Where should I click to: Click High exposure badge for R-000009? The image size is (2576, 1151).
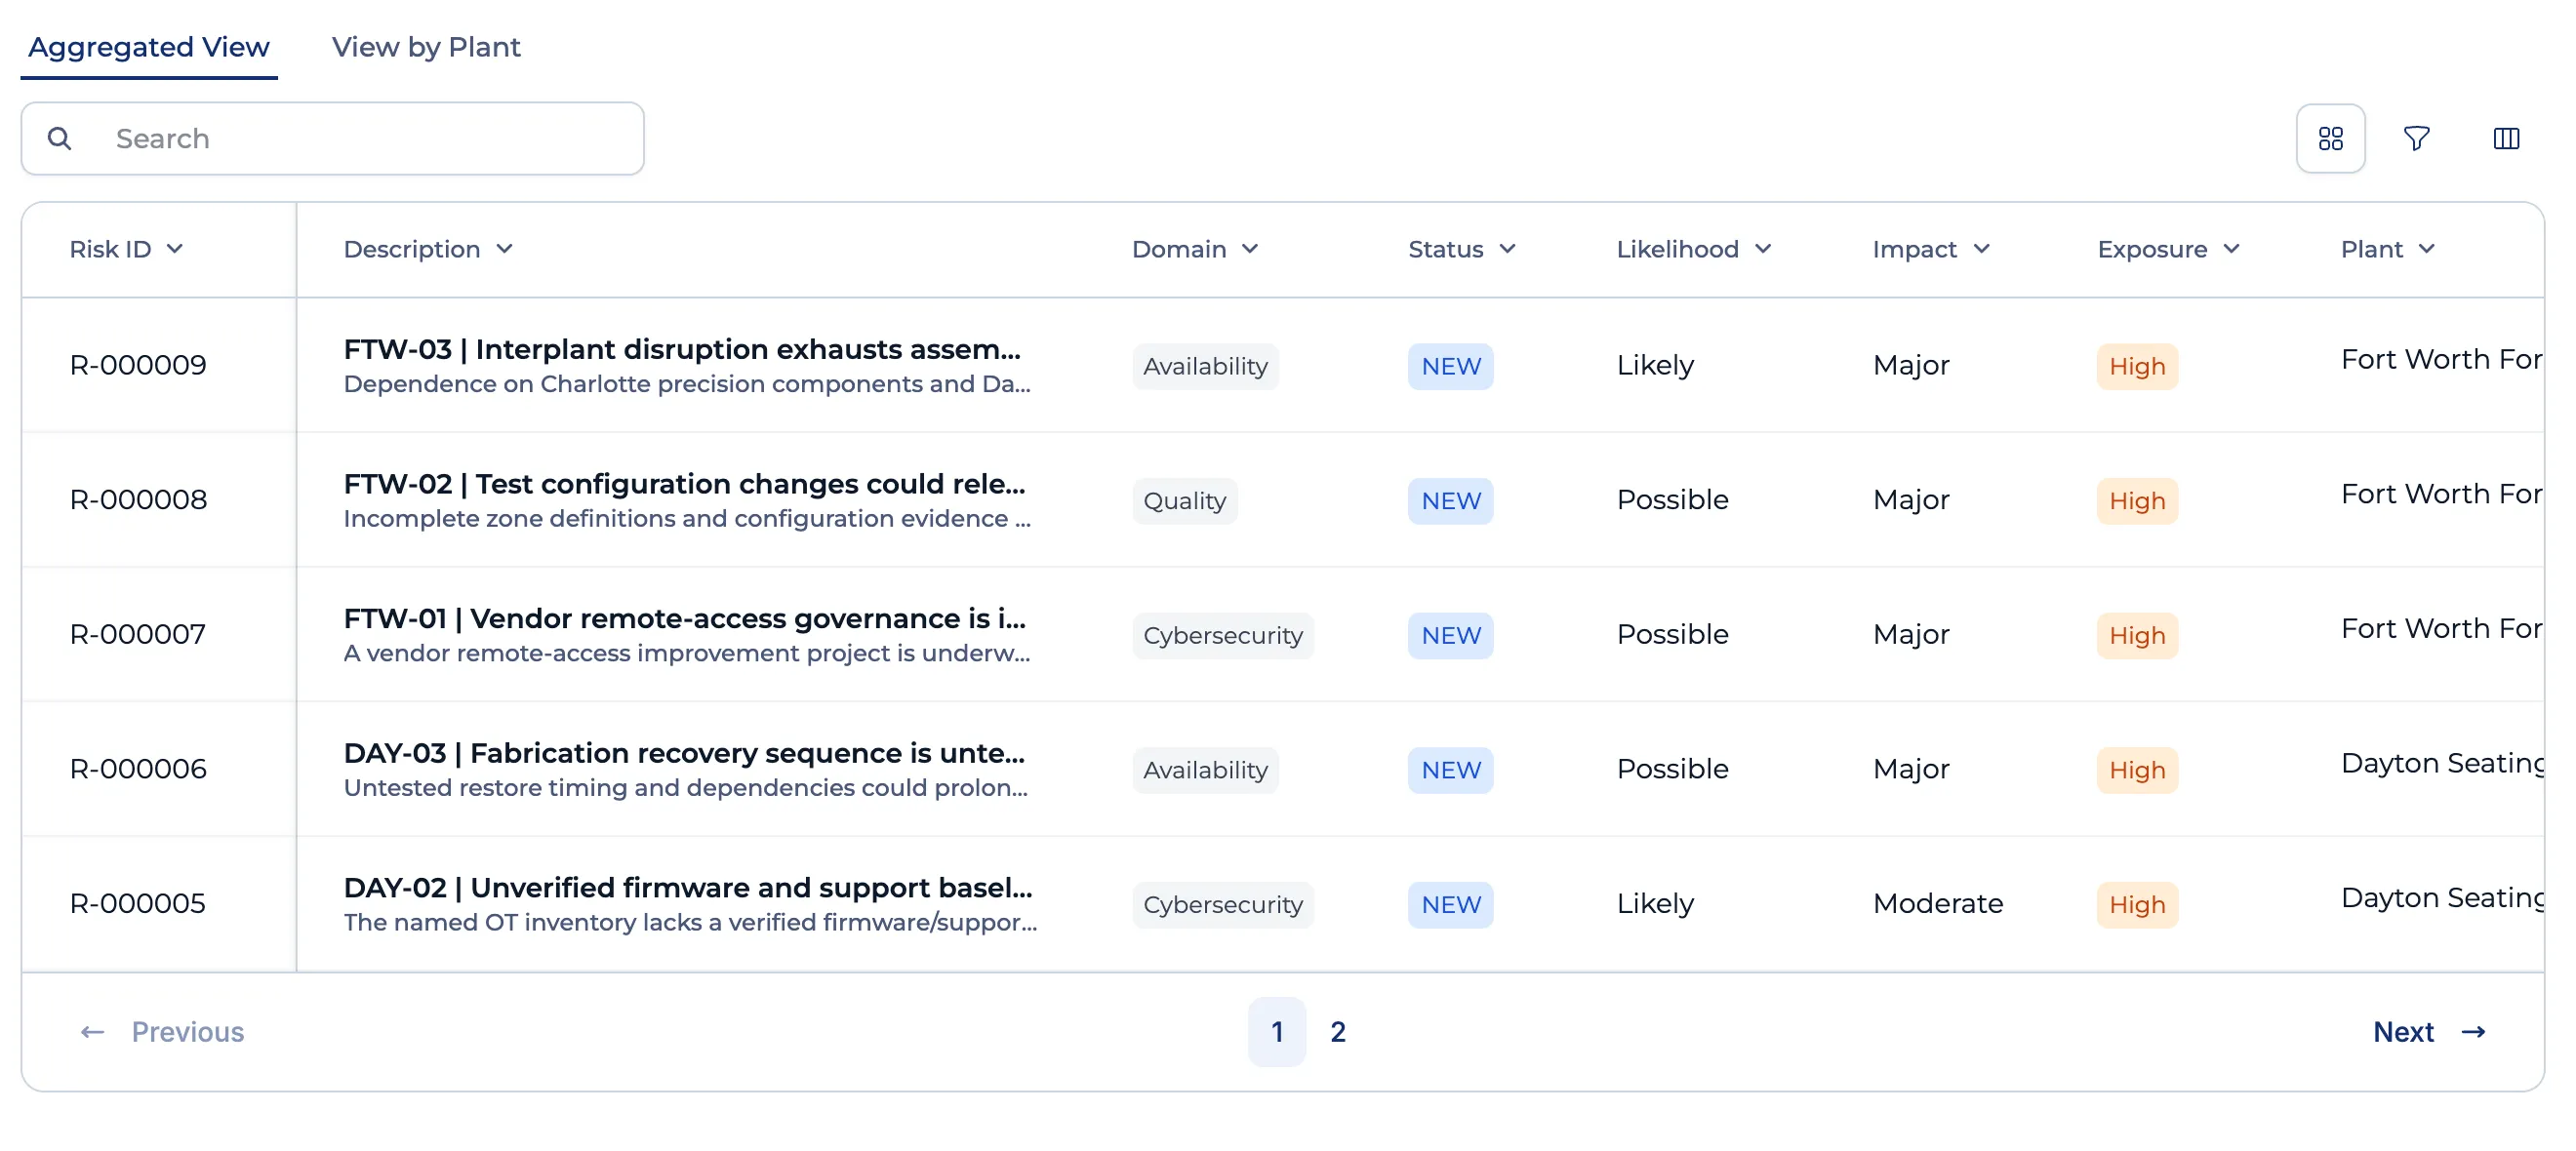tap(2137, 366)
